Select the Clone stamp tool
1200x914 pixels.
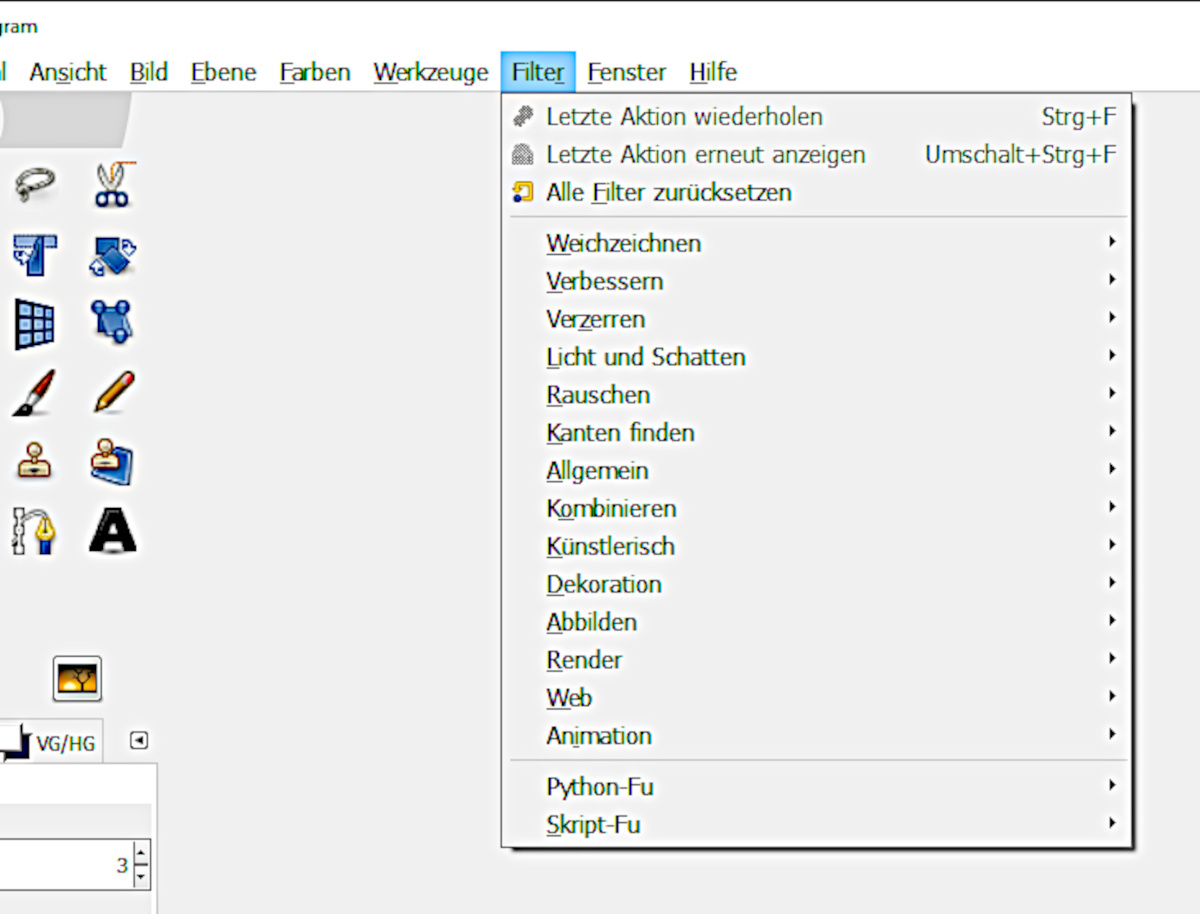pos(35,461)
